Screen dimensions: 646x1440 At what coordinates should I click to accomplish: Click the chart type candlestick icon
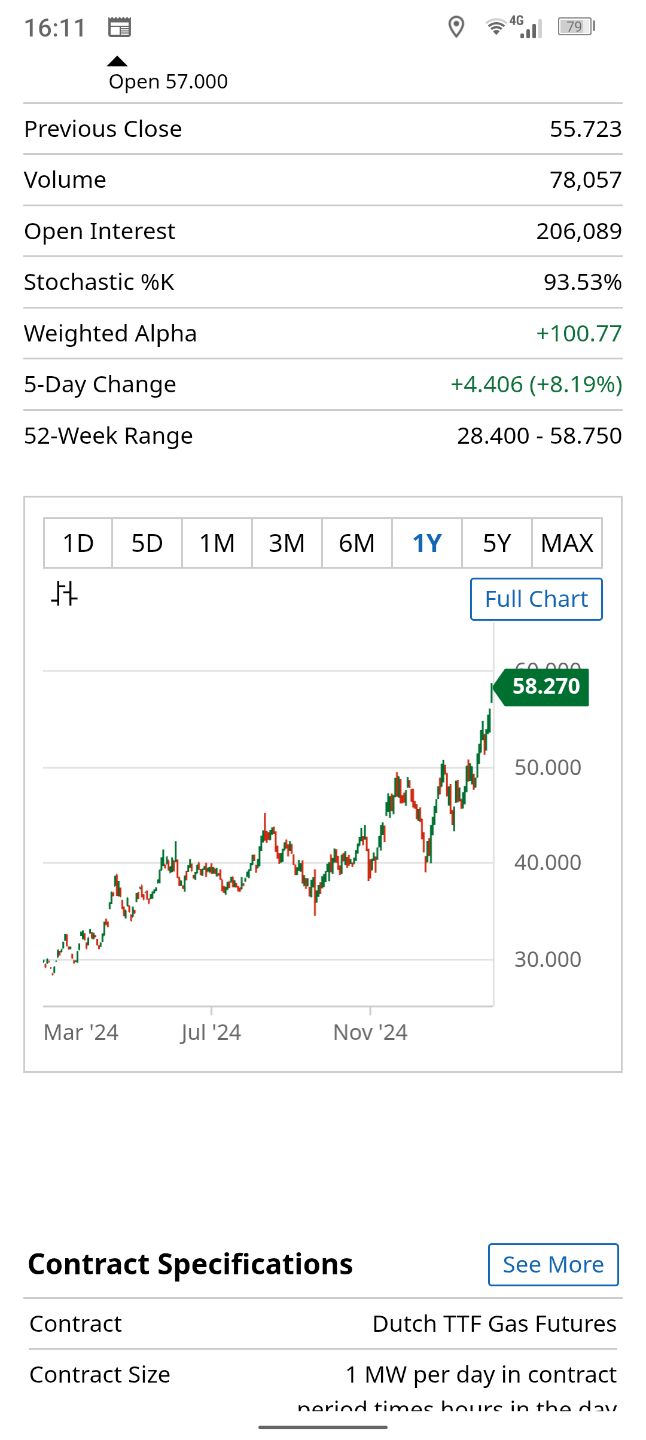(64, 594)
